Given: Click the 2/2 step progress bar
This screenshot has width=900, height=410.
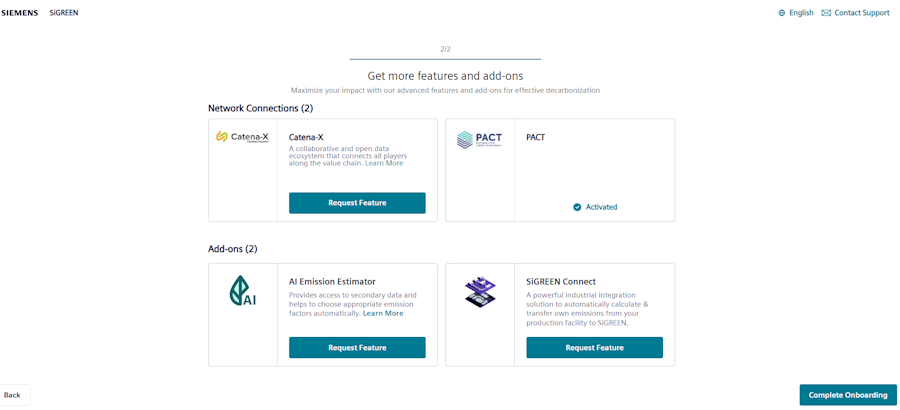Looking at the screenshot, I should pyautogui.click(x=445, y=58).
